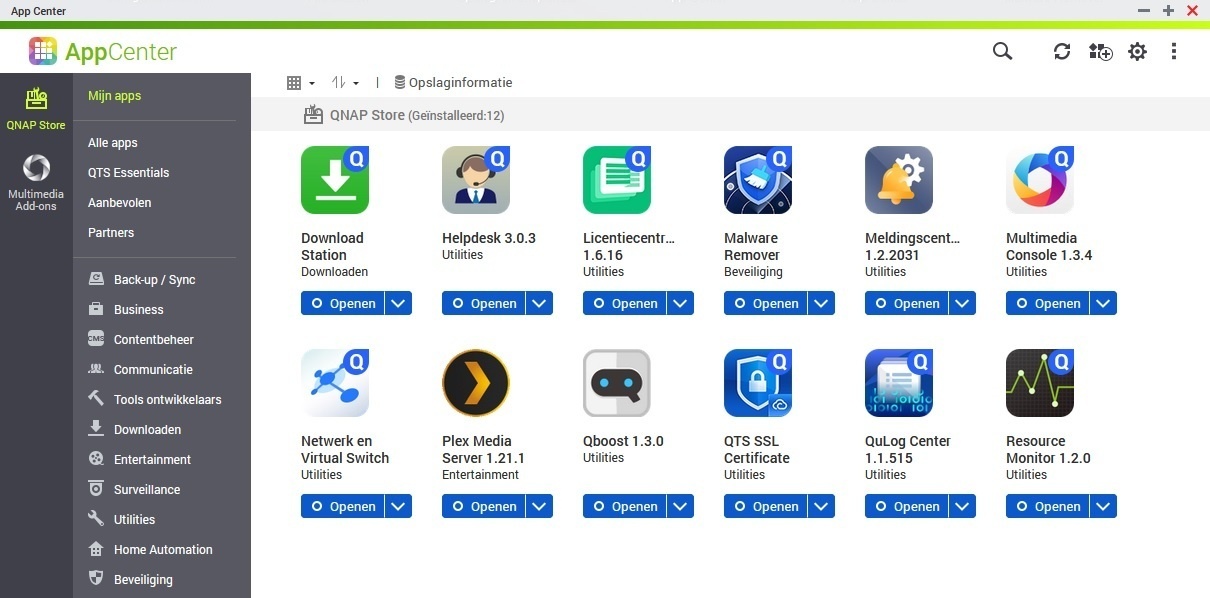Click the Plex Media Server 1.21.1 title
This screenshot has height=598, width=1210.
pos(484,449)
